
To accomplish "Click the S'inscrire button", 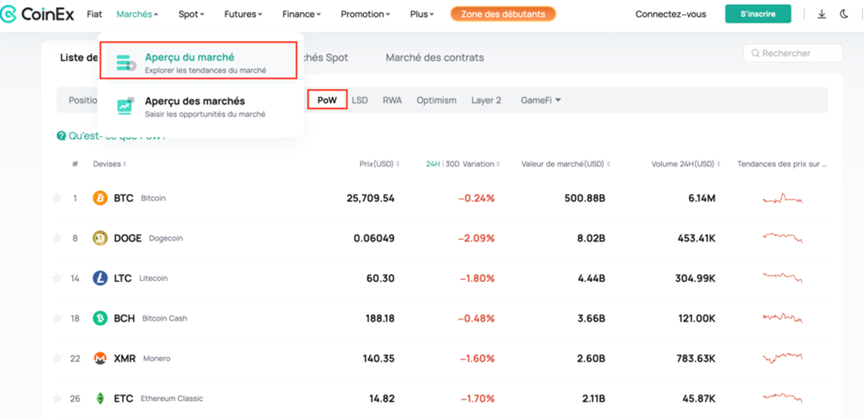I will point(758,14).
